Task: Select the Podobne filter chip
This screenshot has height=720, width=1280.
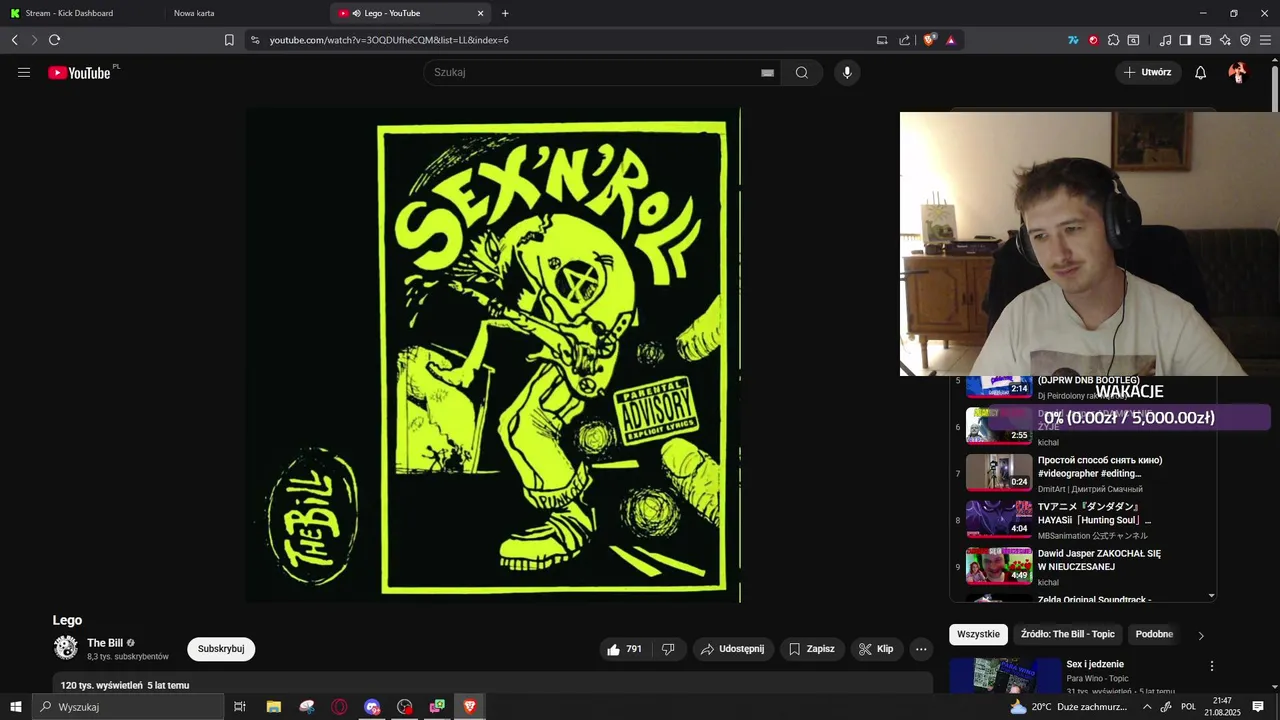Action: tap(1154, 634)
